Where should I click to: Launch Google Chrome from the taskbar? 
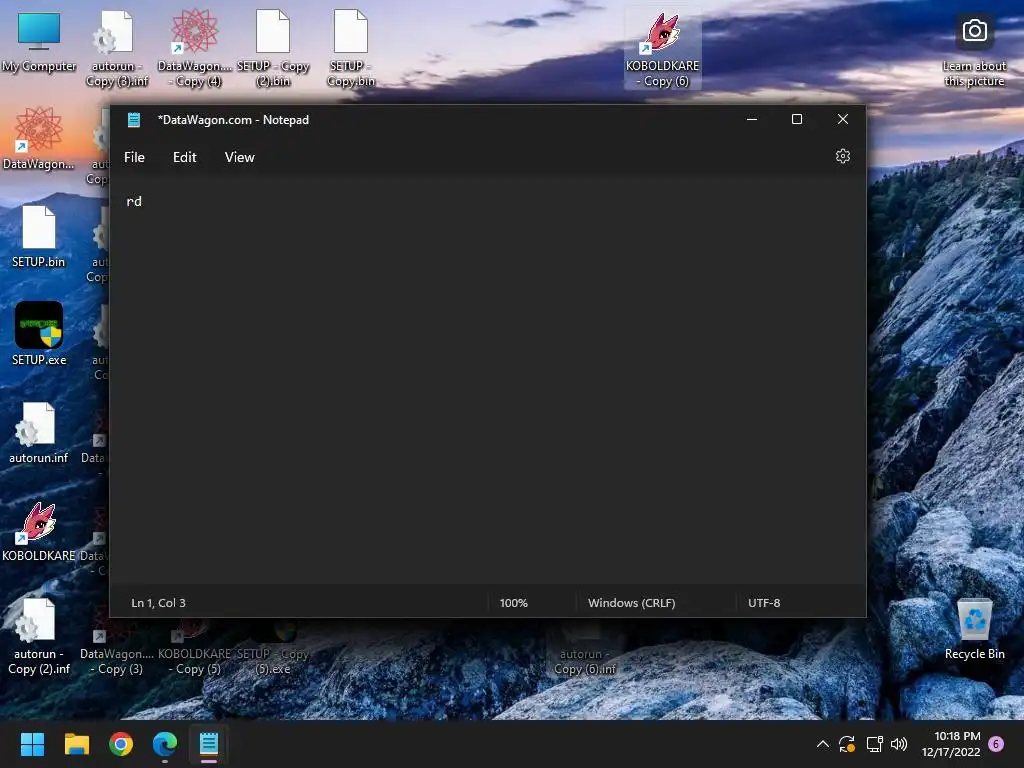coord(121,744)
